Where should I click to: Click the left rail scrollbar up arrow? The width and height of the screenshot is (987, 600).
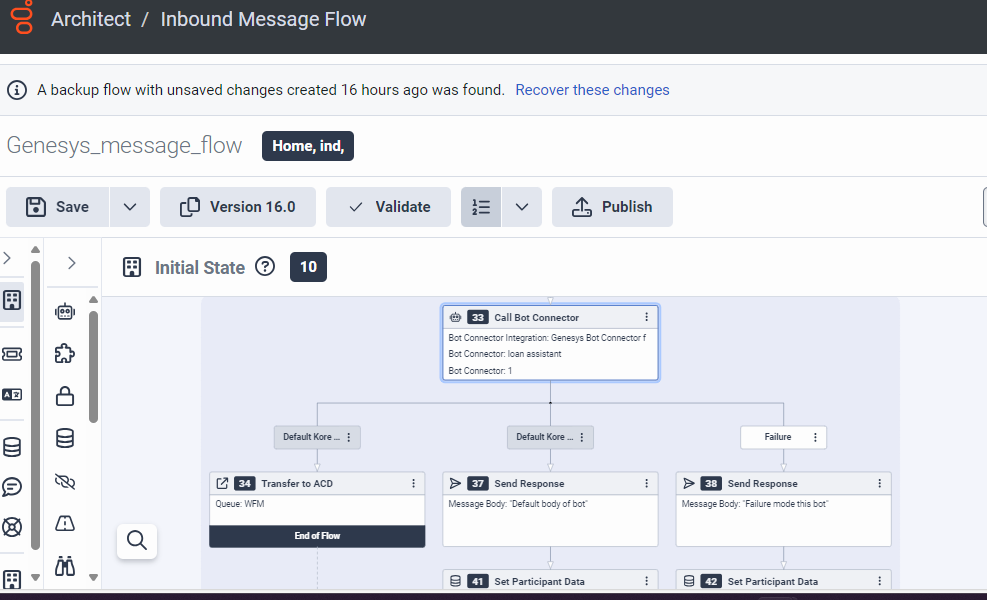[x=35, y=250]
